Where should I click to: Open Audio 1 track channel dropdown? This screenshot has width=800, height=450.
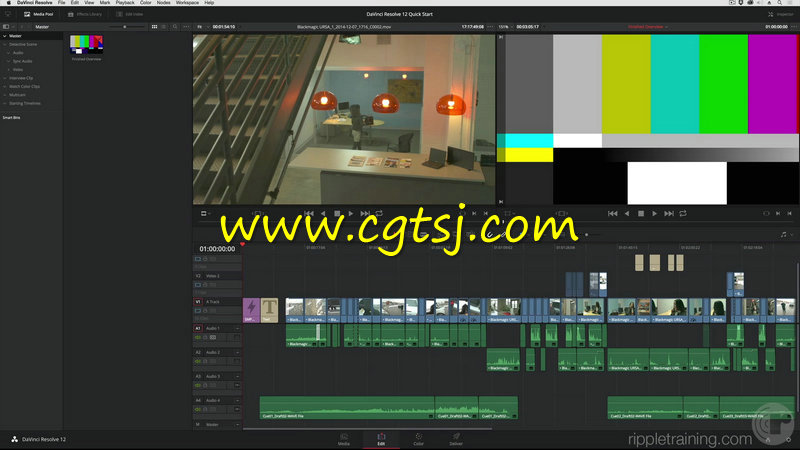pos(237,328)
